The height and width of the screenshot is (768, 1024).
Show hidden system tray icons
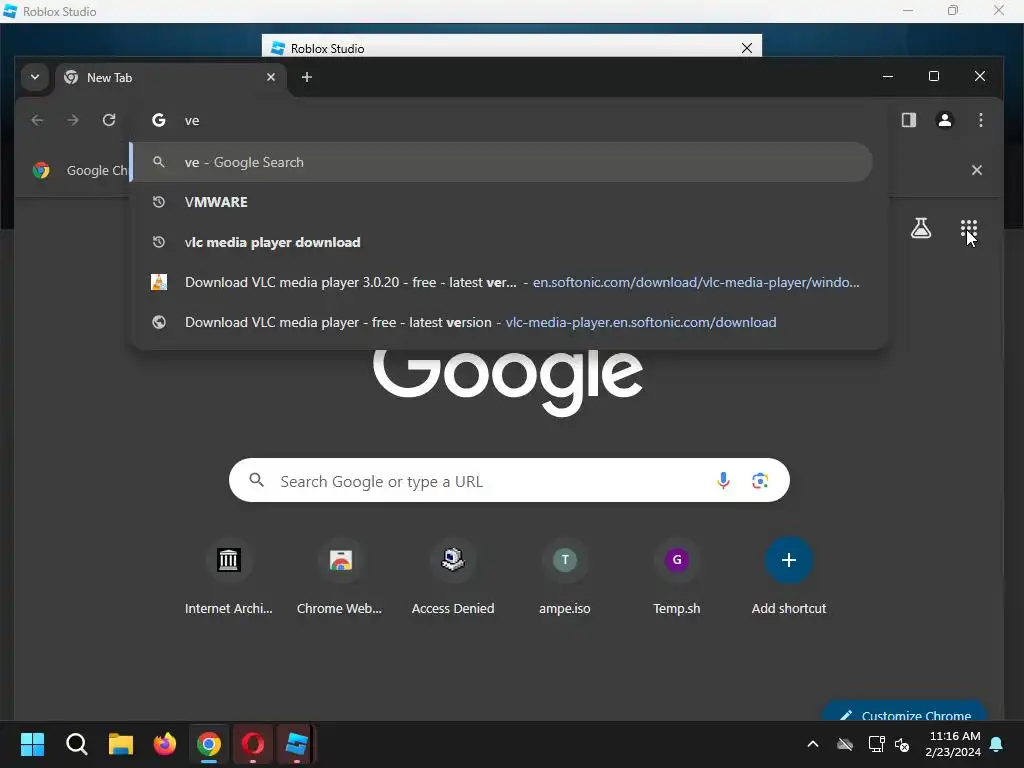point(813,744)
